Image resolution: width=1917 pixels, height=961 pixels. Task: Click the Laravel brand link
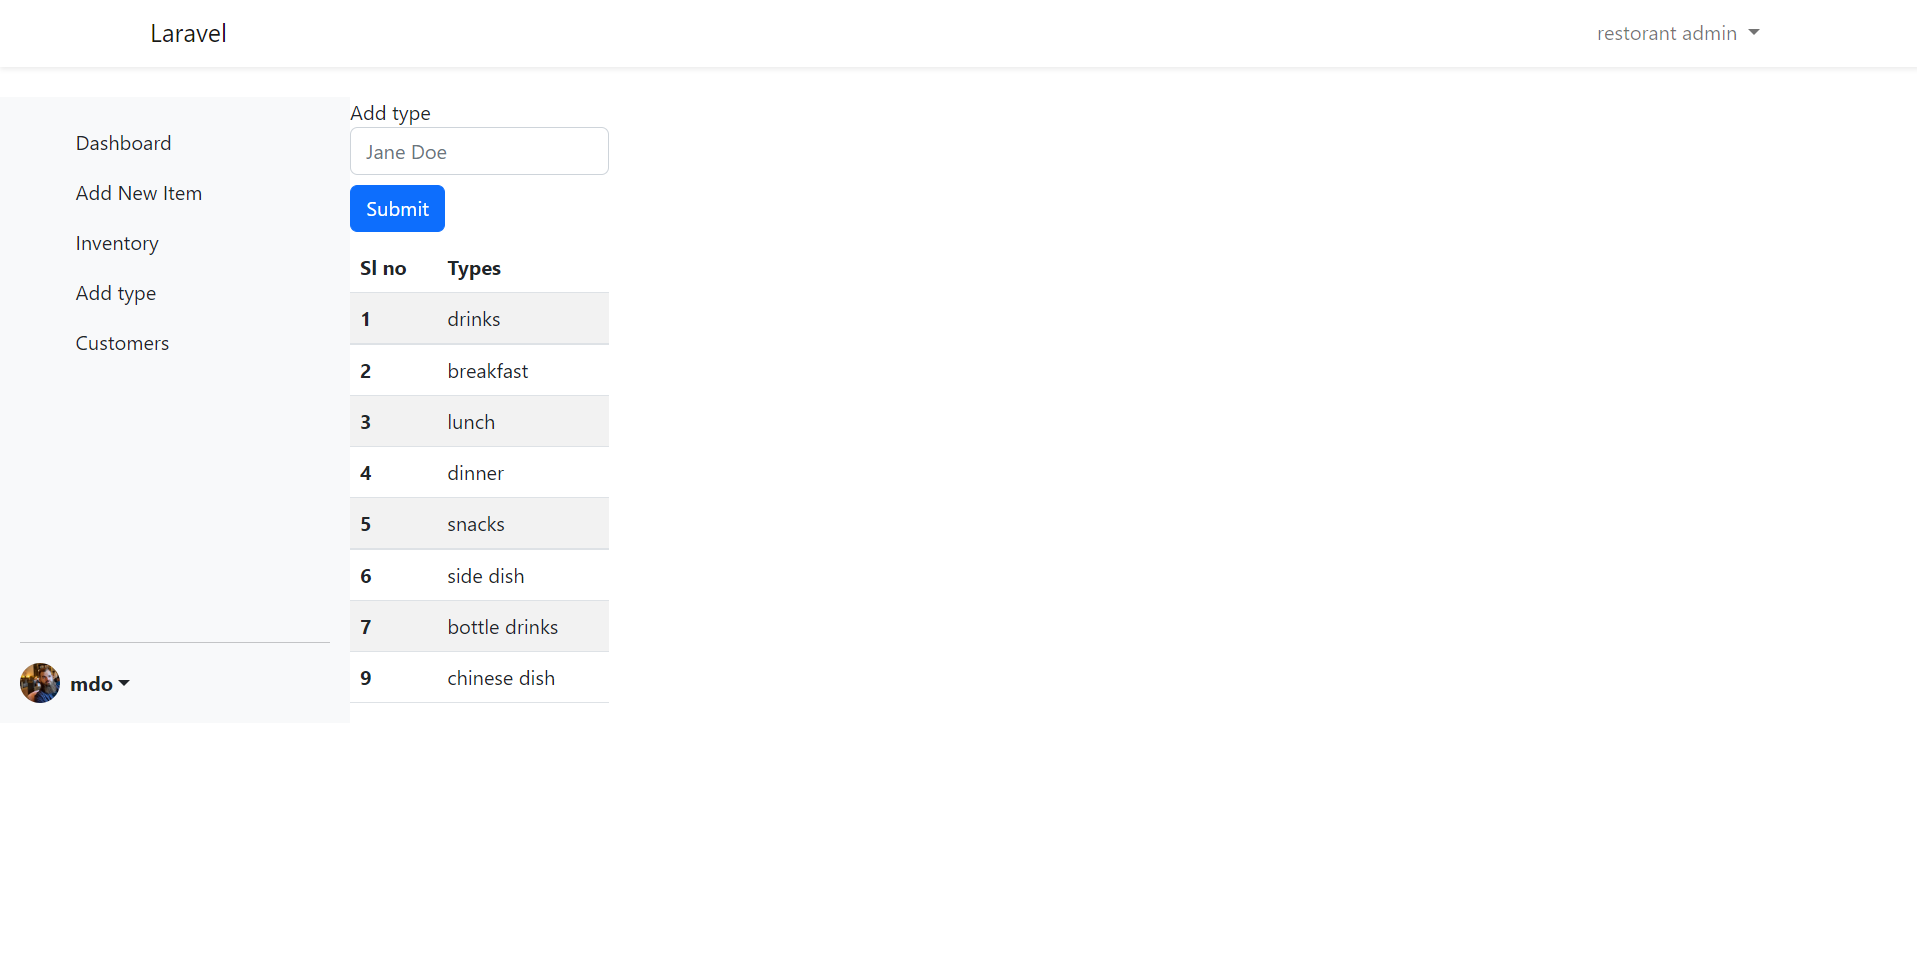click(188, 33)
